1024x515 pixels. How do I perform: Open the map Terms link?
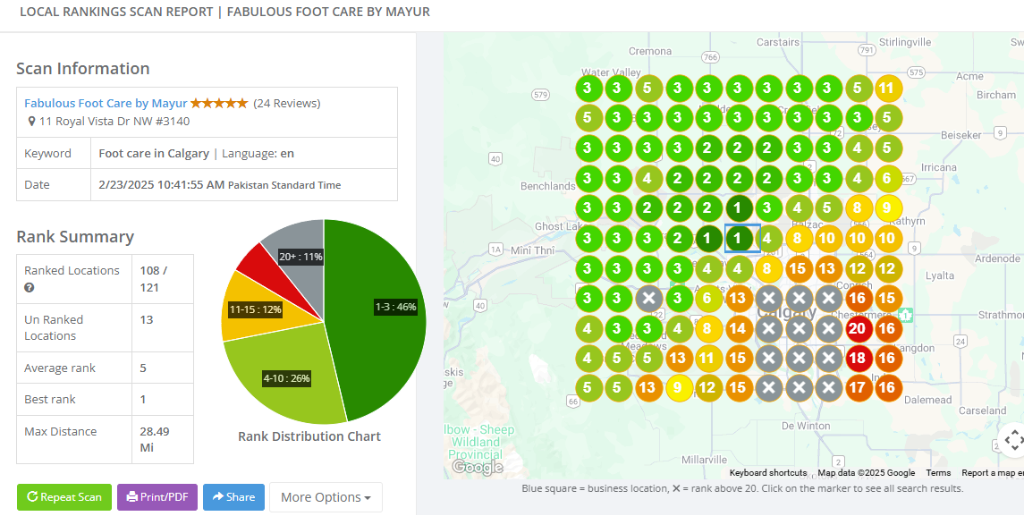pos(938,473)
